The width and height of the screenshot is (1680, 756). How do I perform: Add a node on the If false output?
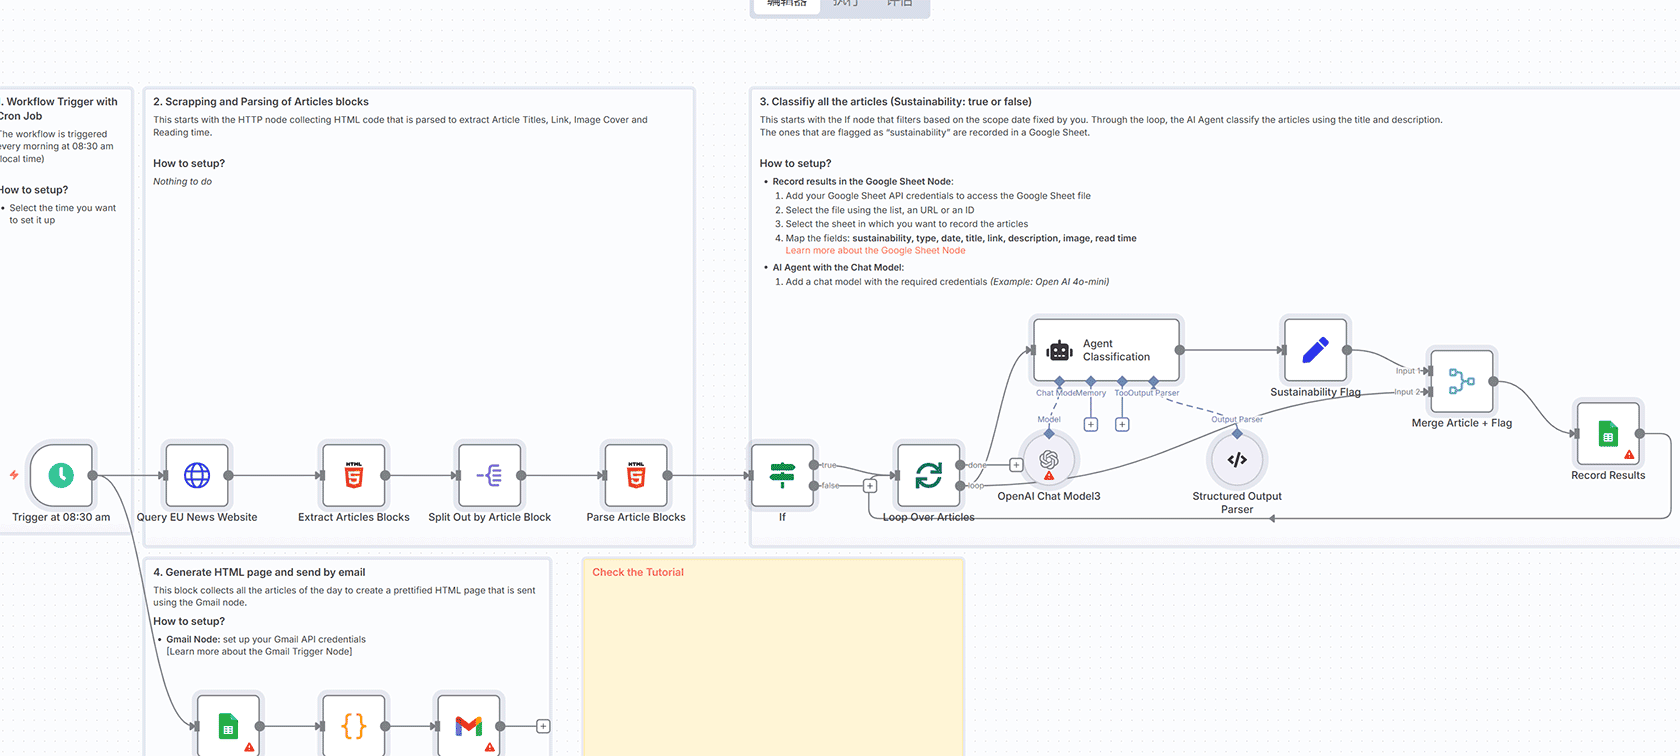coord(870,486)
